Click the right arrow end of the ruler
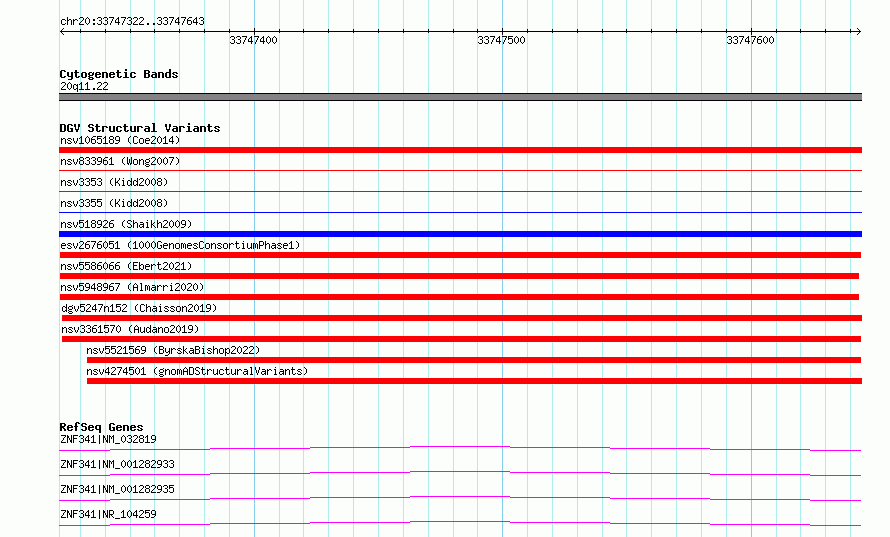The width and height of the screenshot is (890, 537). pos(858,32)
